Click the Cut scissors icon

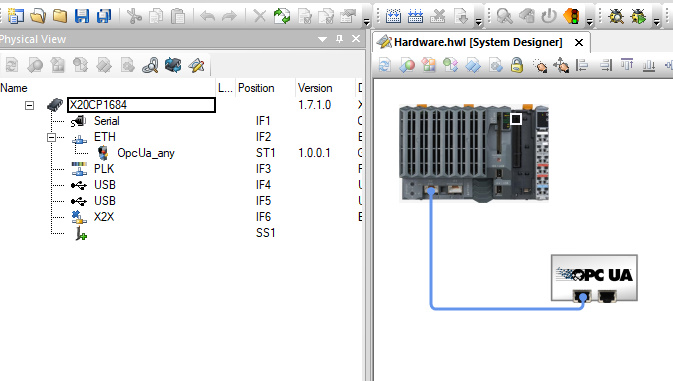click(x=134, y=16)
